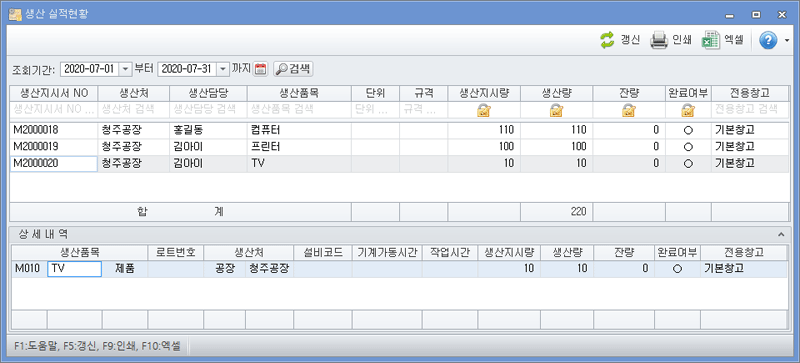The image size is (800, 363).
Task: Toggle 완료여부 circle for M2000019 row
Action: (x=688, y=147)
